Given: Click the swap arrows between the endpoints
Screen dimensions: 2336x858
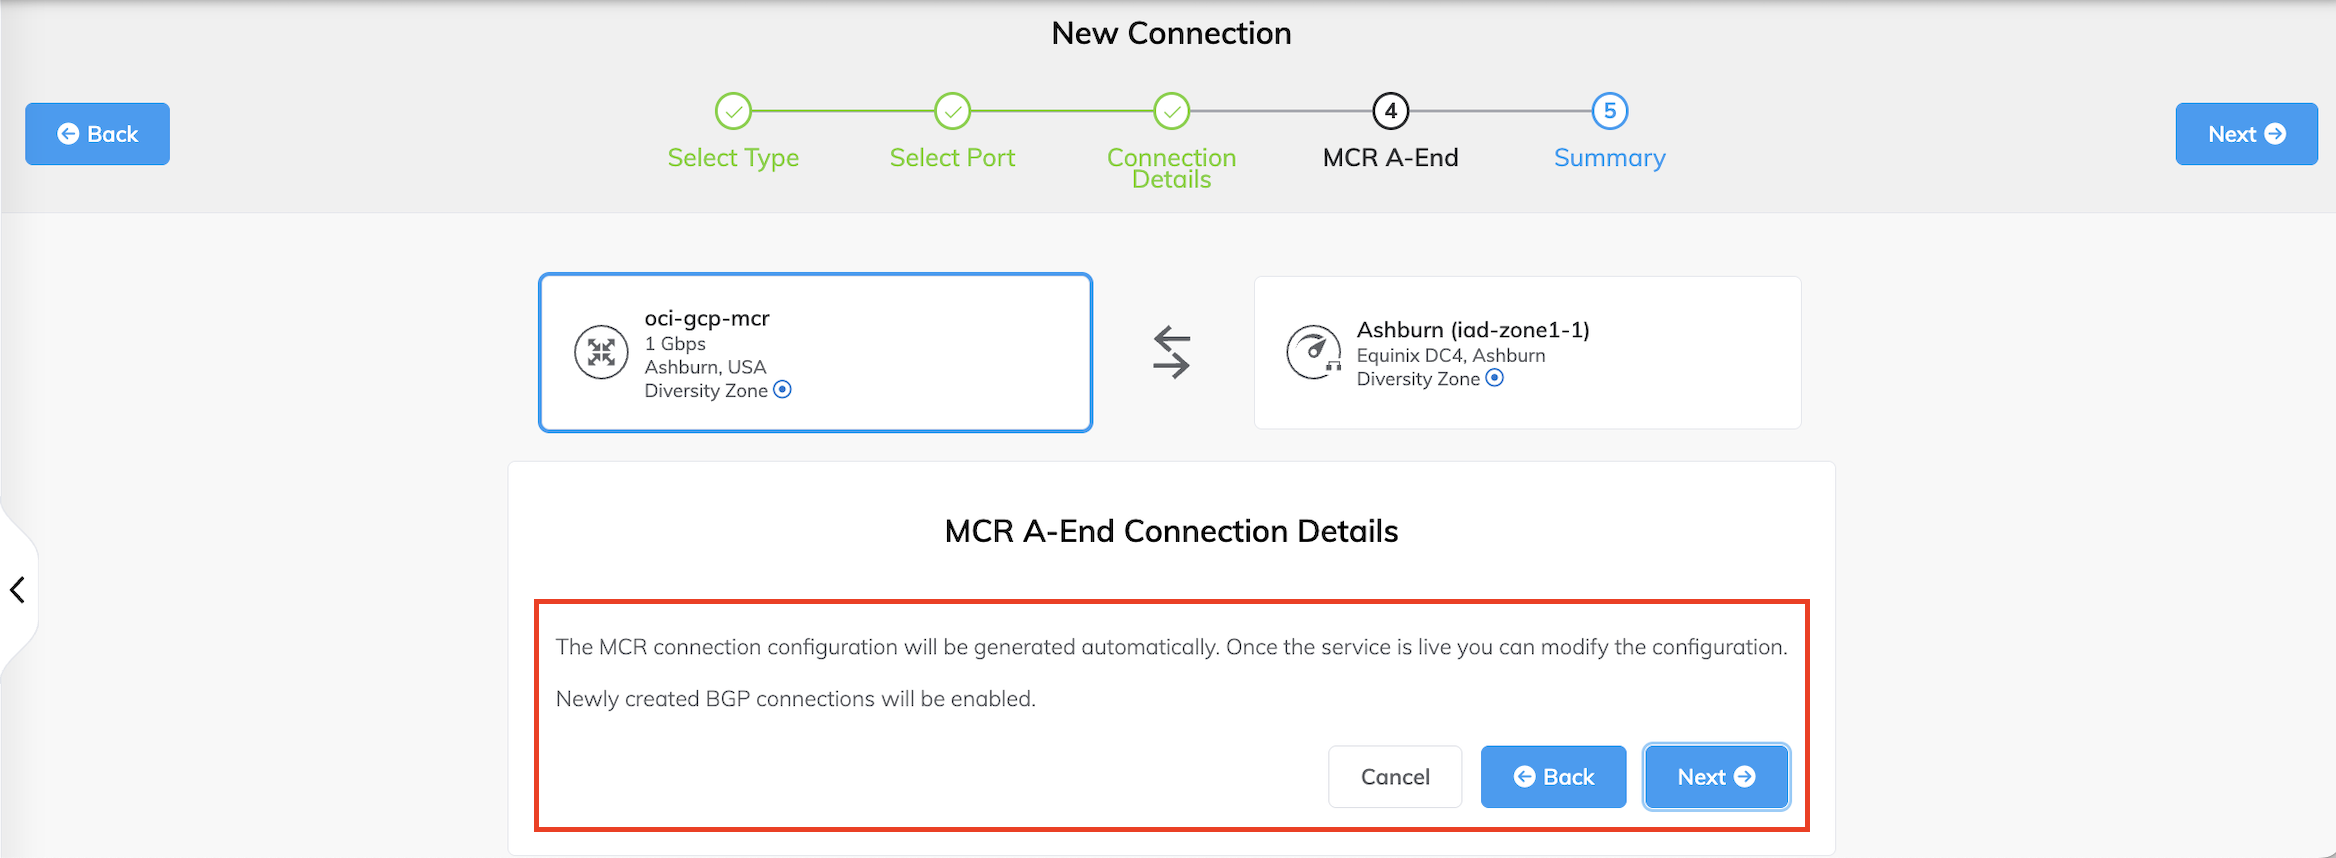Looking at the screenshot, I should pyautogui.click(x=1171, y=352).
